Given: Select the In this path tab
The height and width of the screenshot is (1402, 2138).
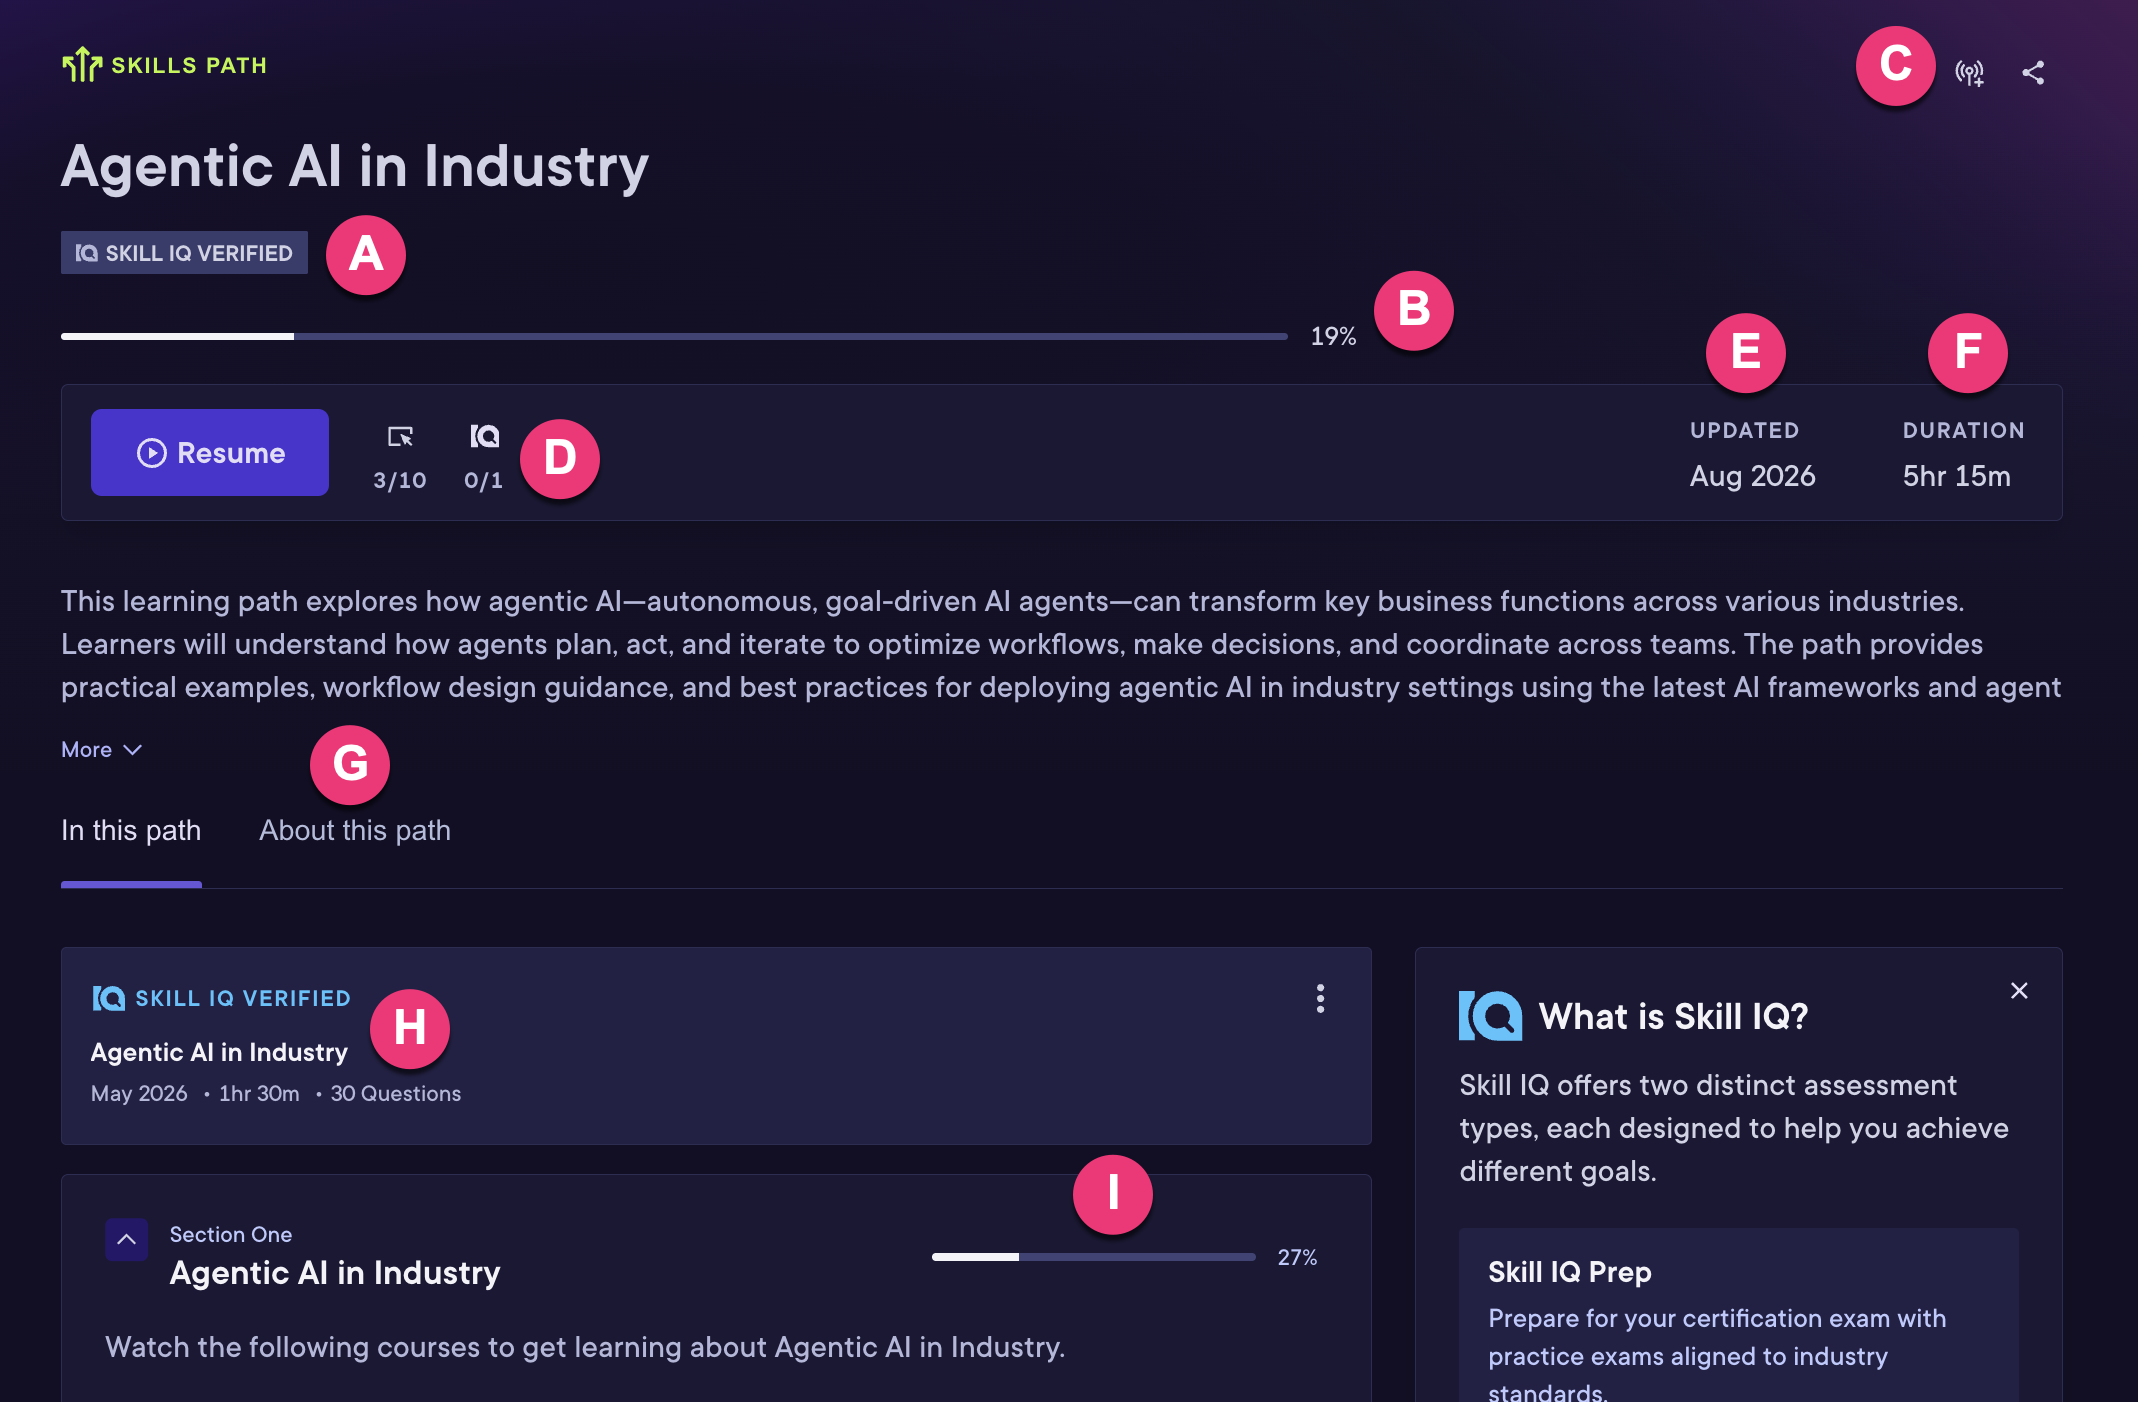Looking at the screenshot, I should [131, 830].
